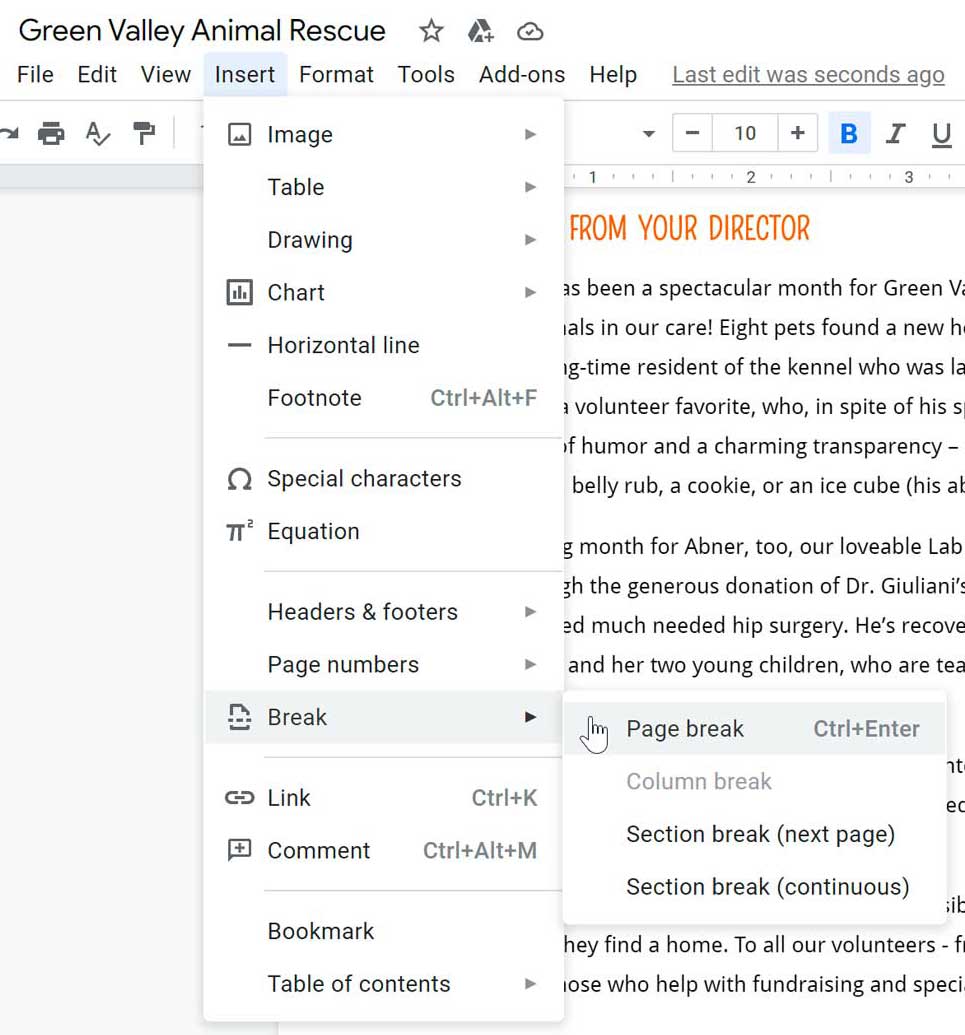Star the Green Valley Animal Rescue document

coord(432,31)
